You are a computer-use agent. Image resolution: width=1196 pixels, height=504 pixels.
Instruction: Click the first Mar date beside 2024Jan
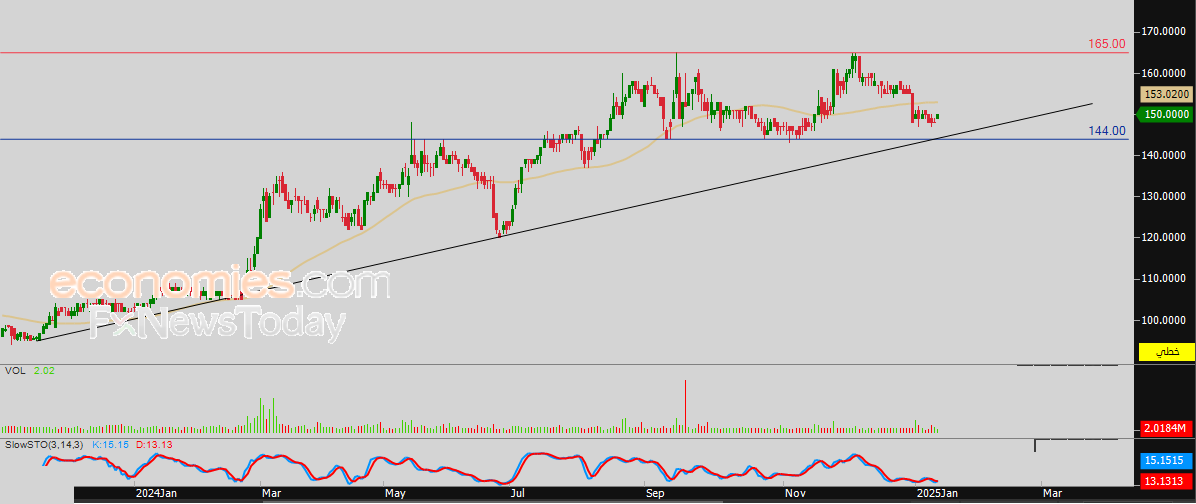coord(270,494)
